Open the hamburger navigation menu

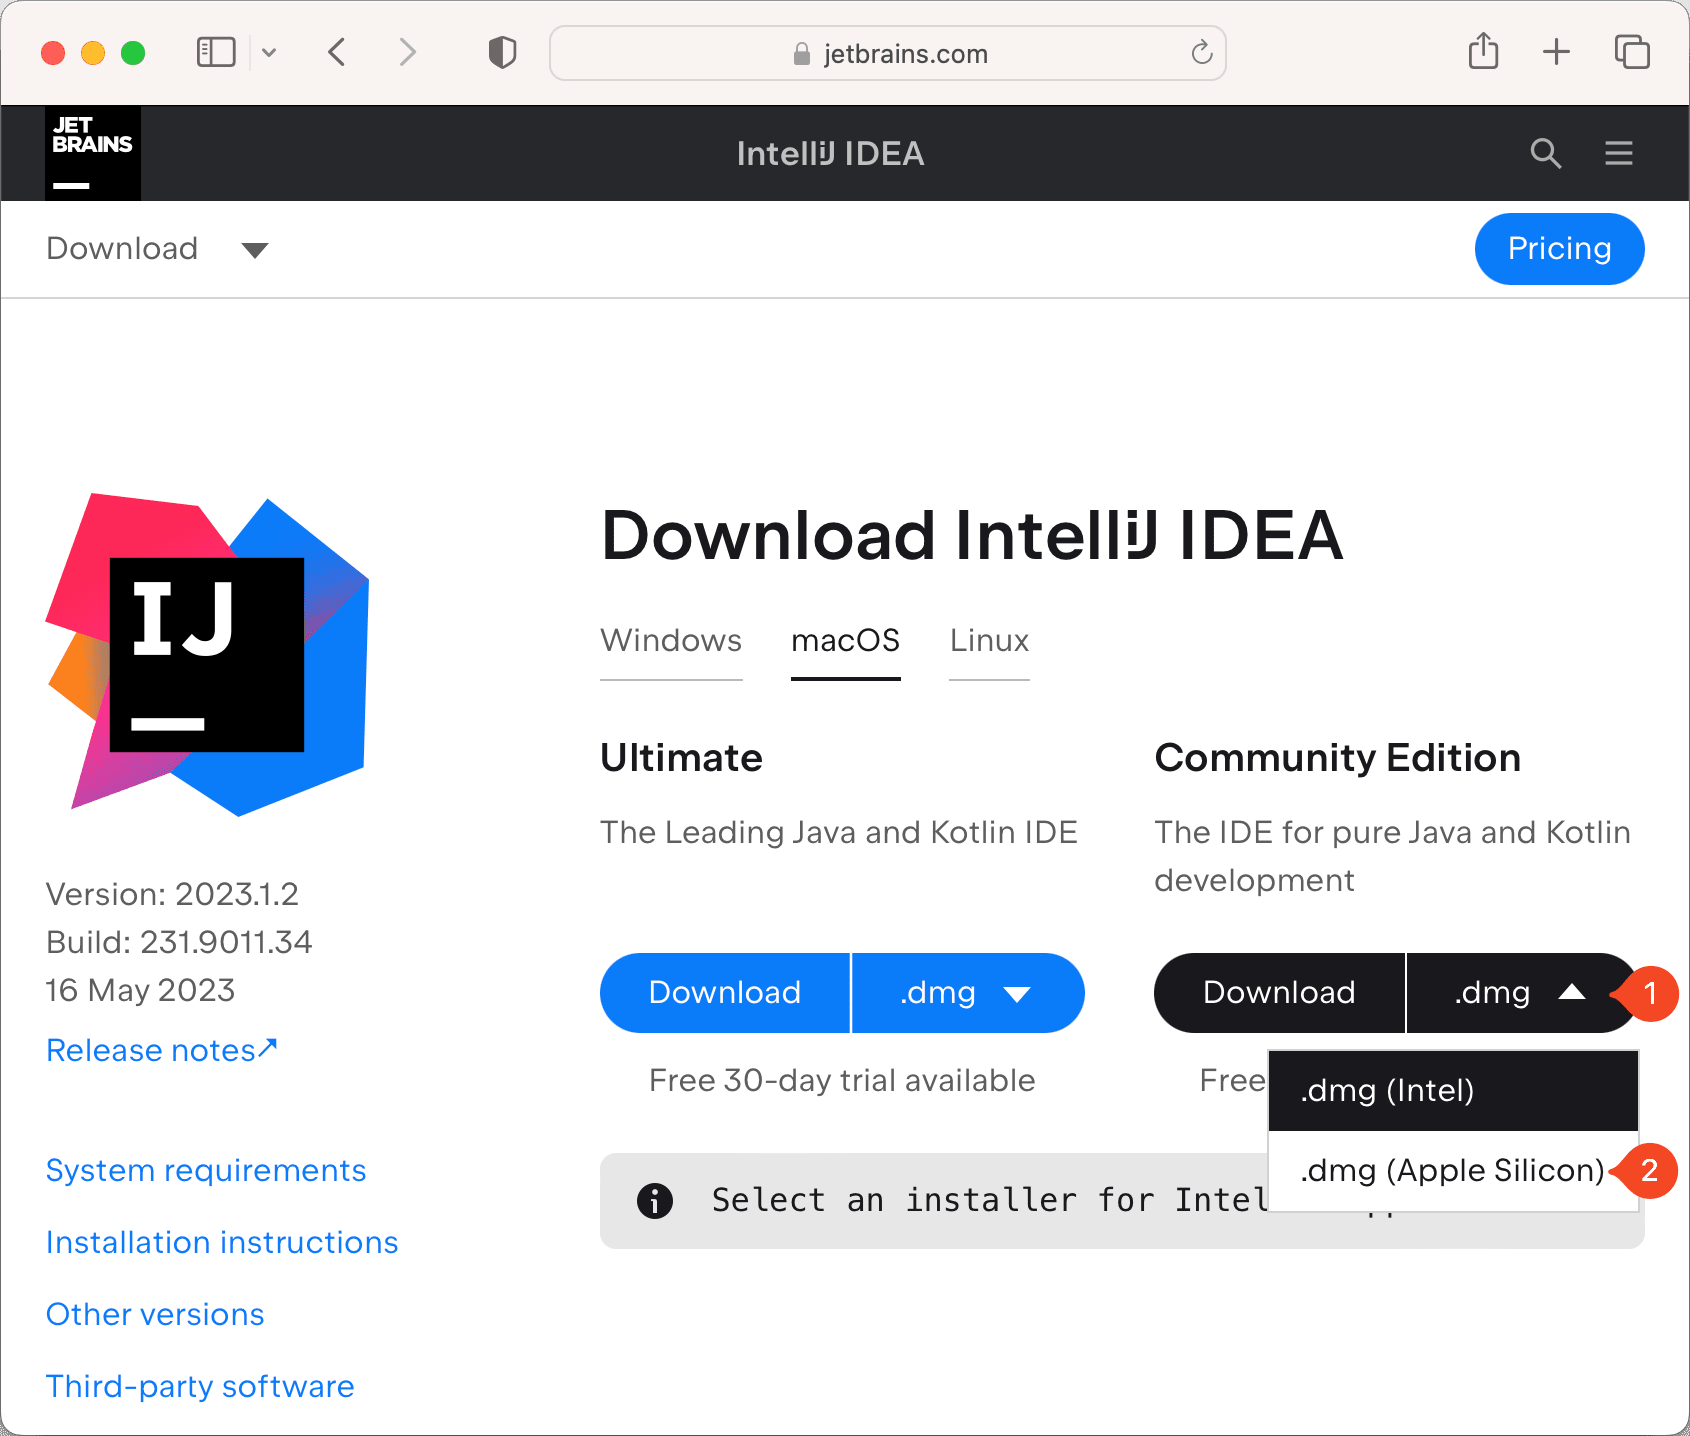coord(1618,153)
